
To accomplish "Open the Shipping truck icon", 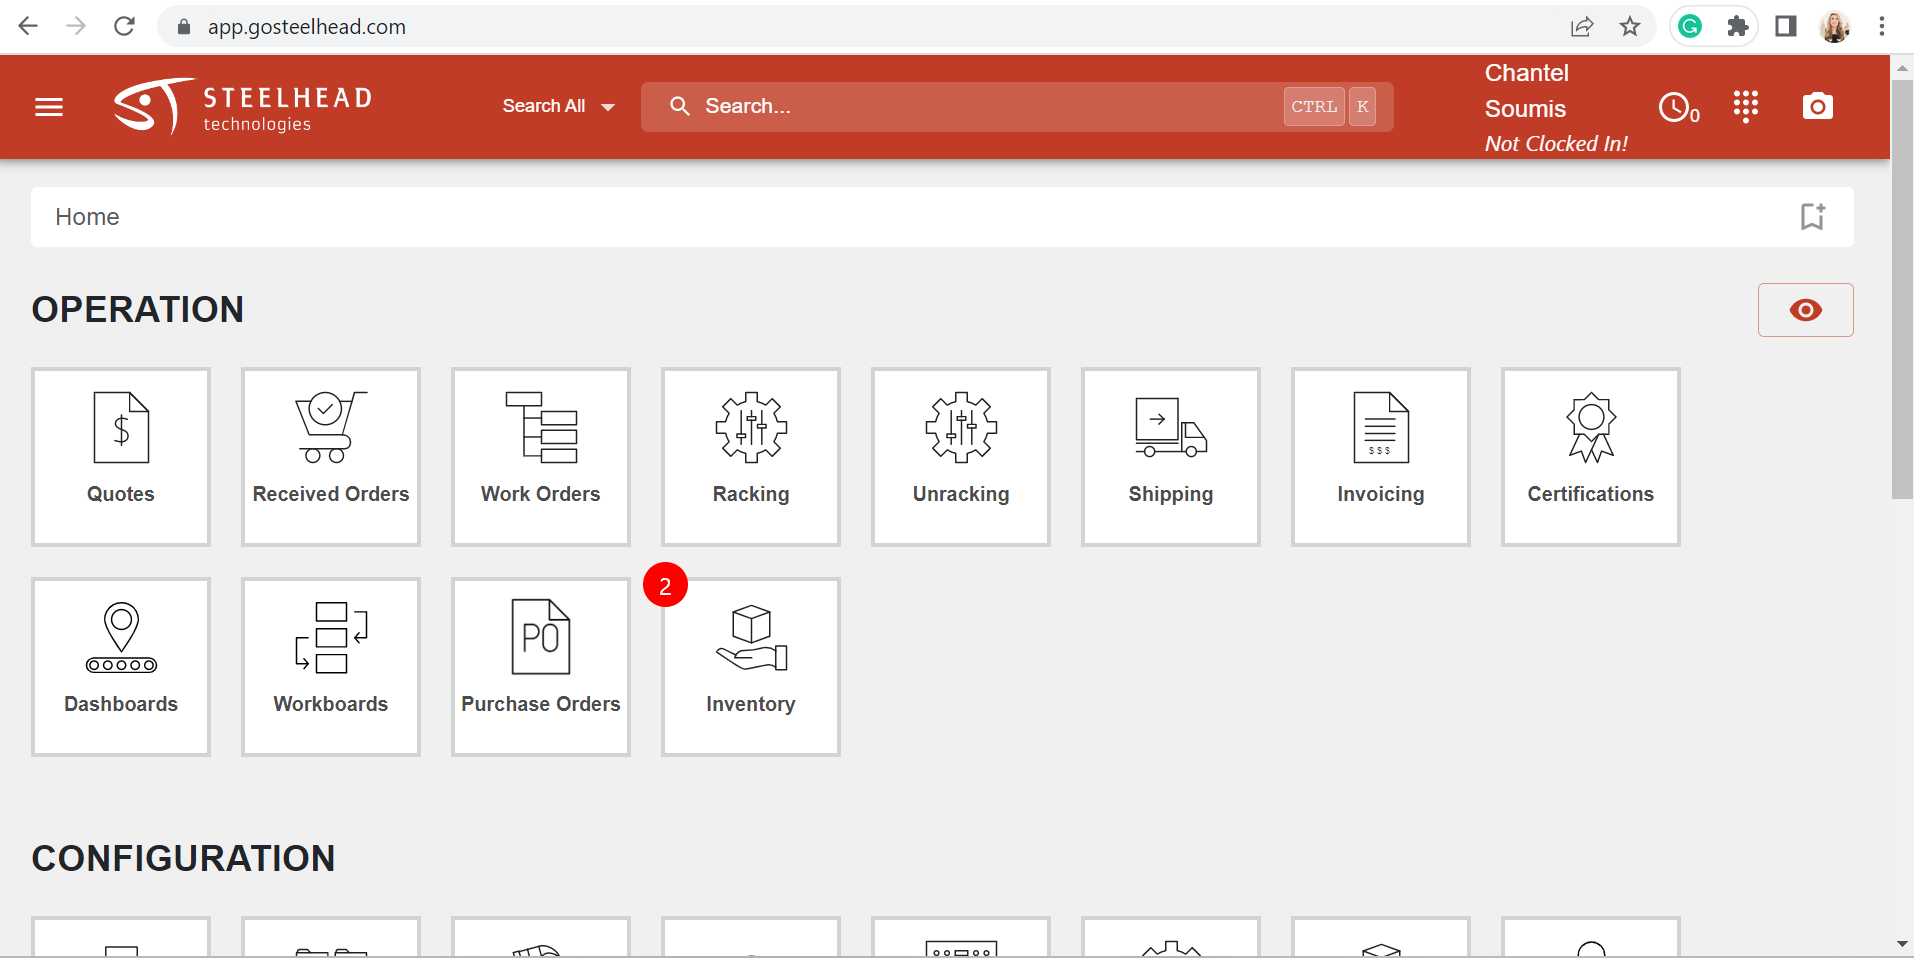I will coord(1170,428).
